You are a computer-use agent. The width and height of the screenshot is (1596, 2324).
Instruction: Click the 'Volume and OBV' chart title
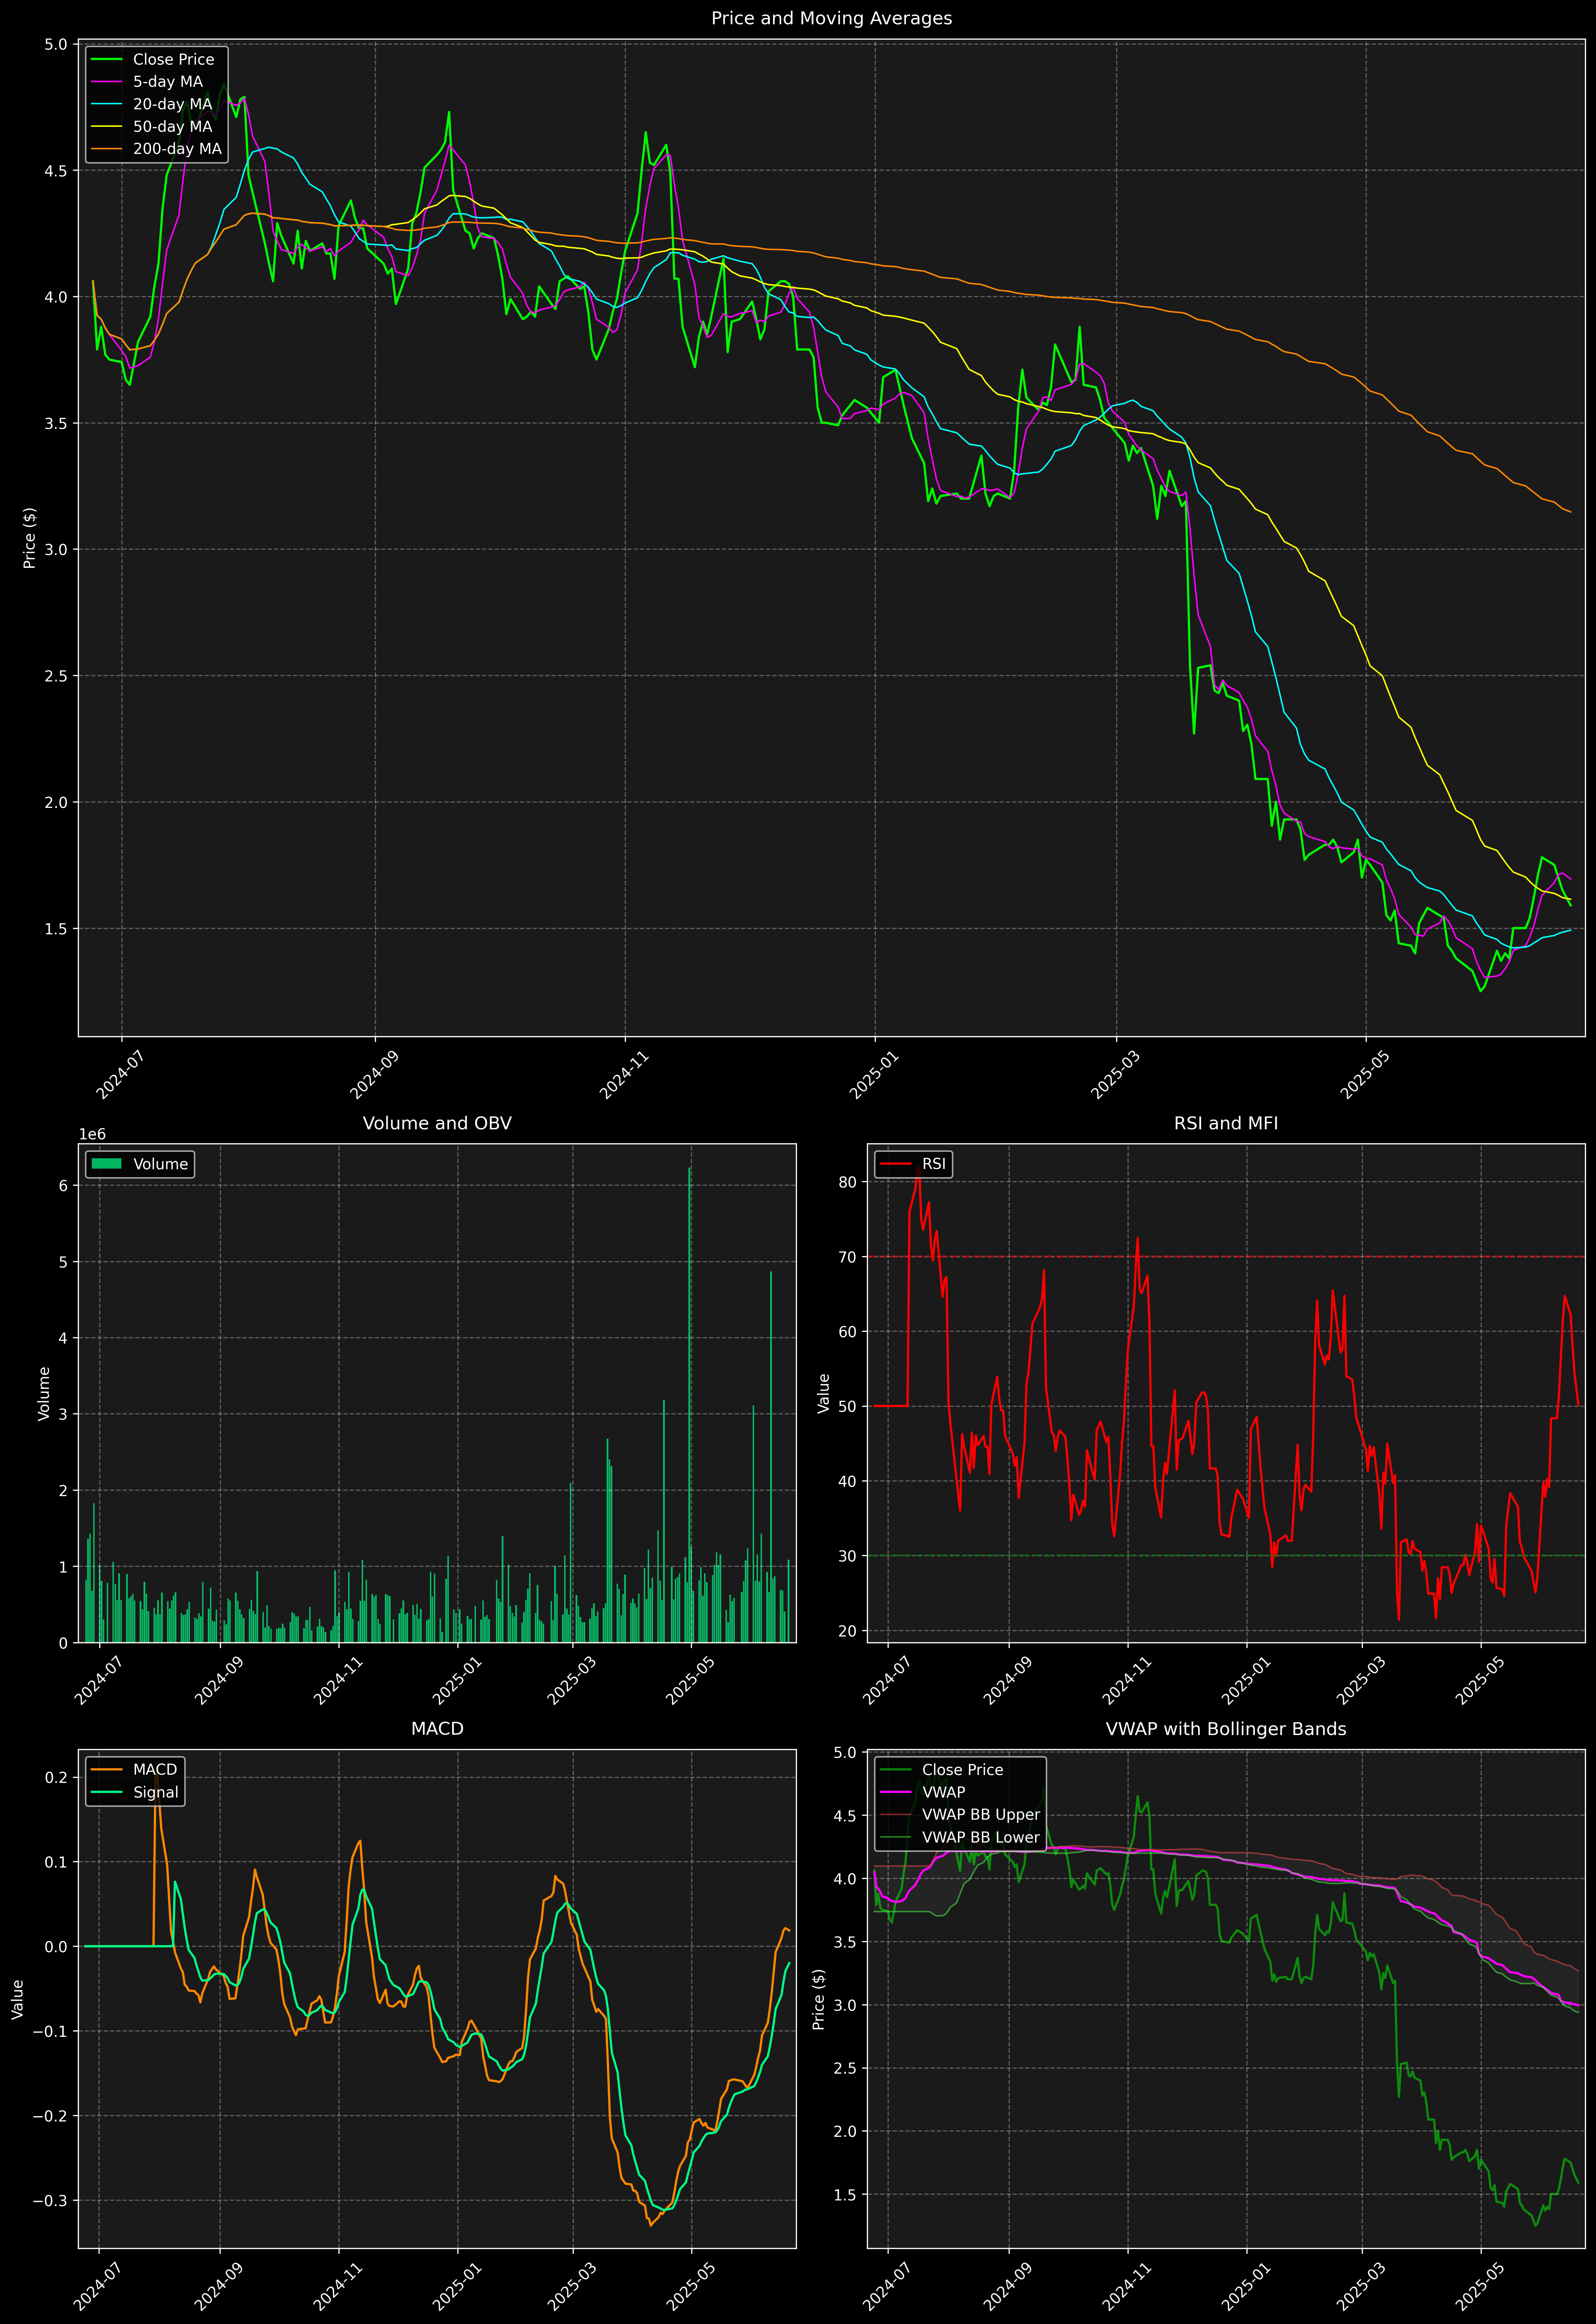(437, 1123)
